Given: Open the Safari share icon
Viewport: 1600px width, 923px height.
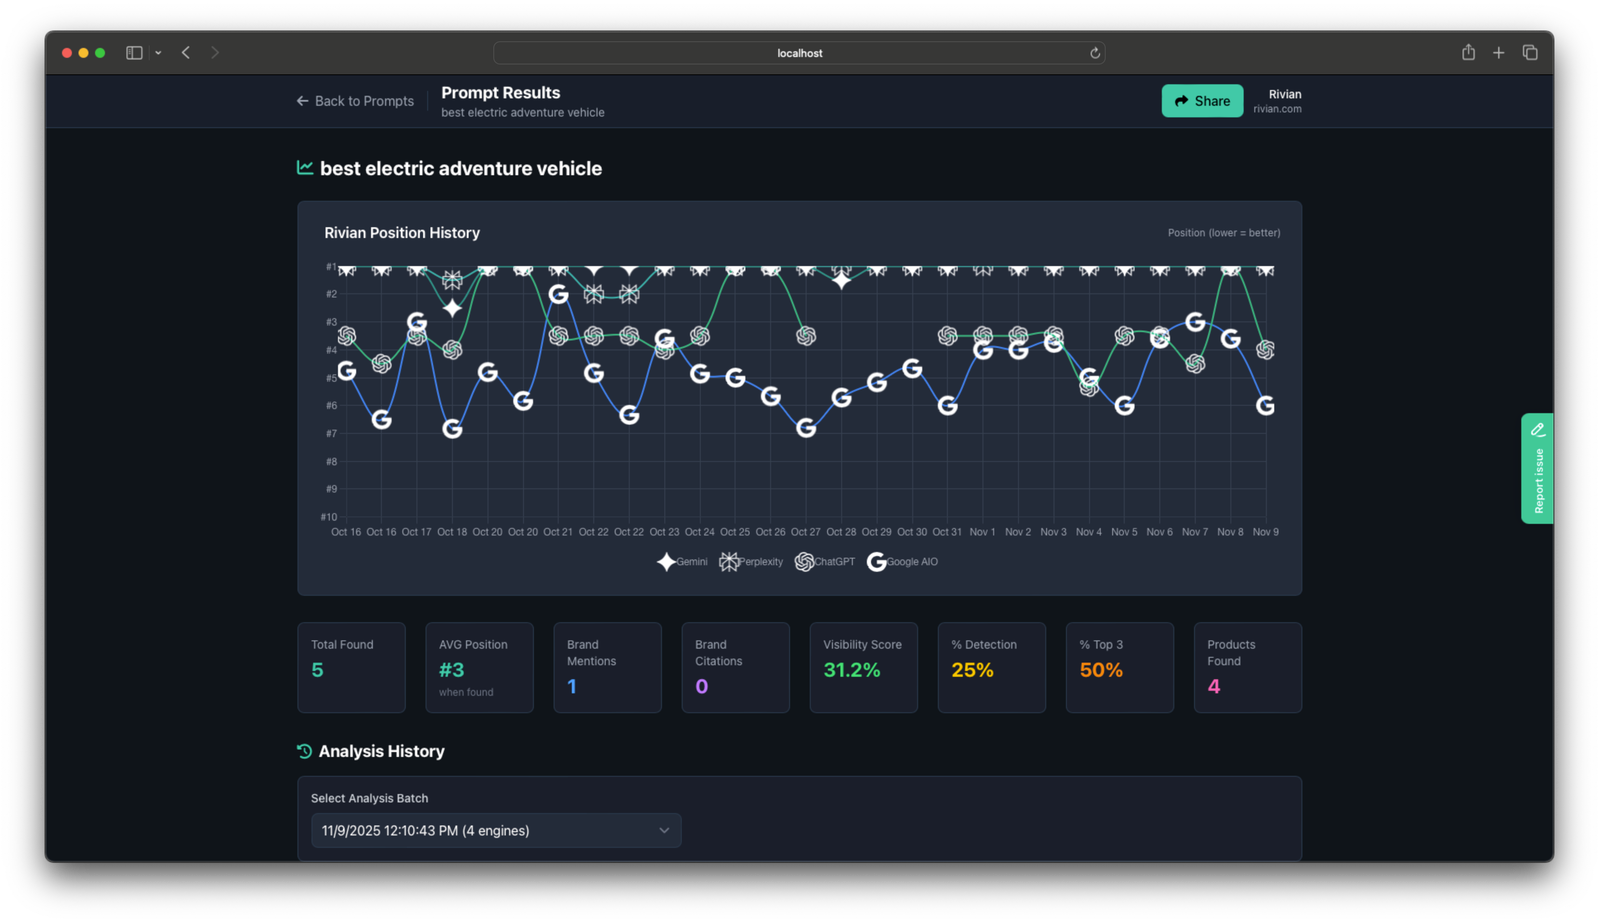Looking at the screenshot, I should (1468, 52).
